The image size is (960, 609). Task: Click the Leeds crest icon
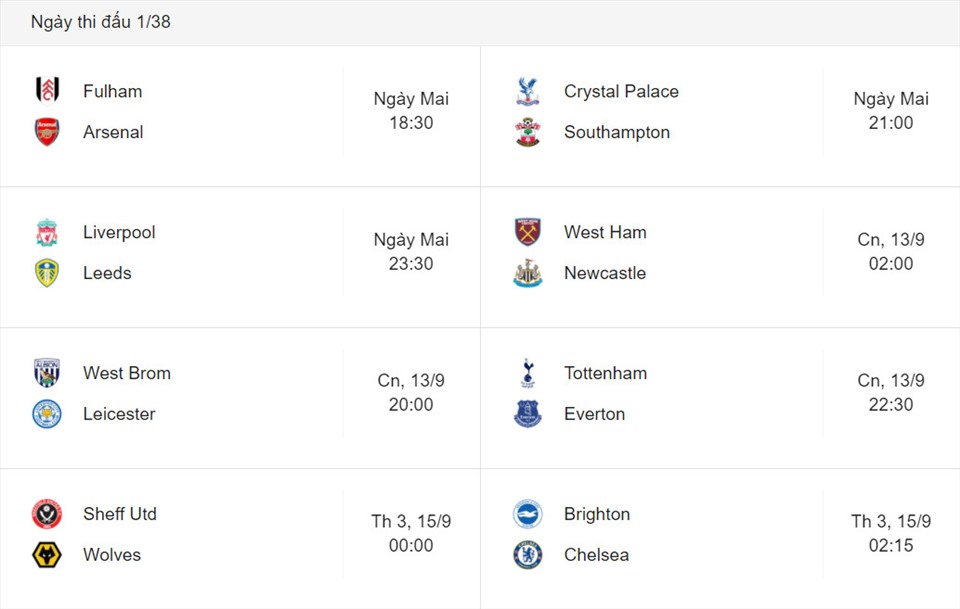(47, 273)
